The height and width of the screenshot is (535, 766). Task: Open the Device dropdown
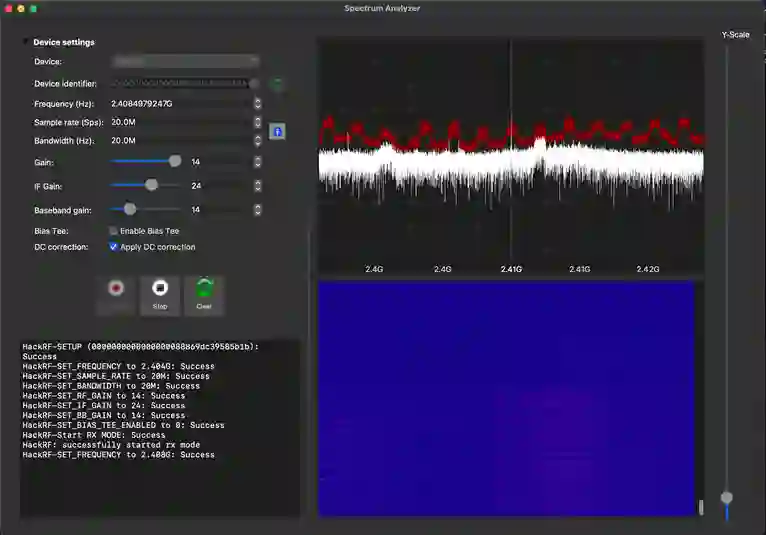tap(185, 62)
